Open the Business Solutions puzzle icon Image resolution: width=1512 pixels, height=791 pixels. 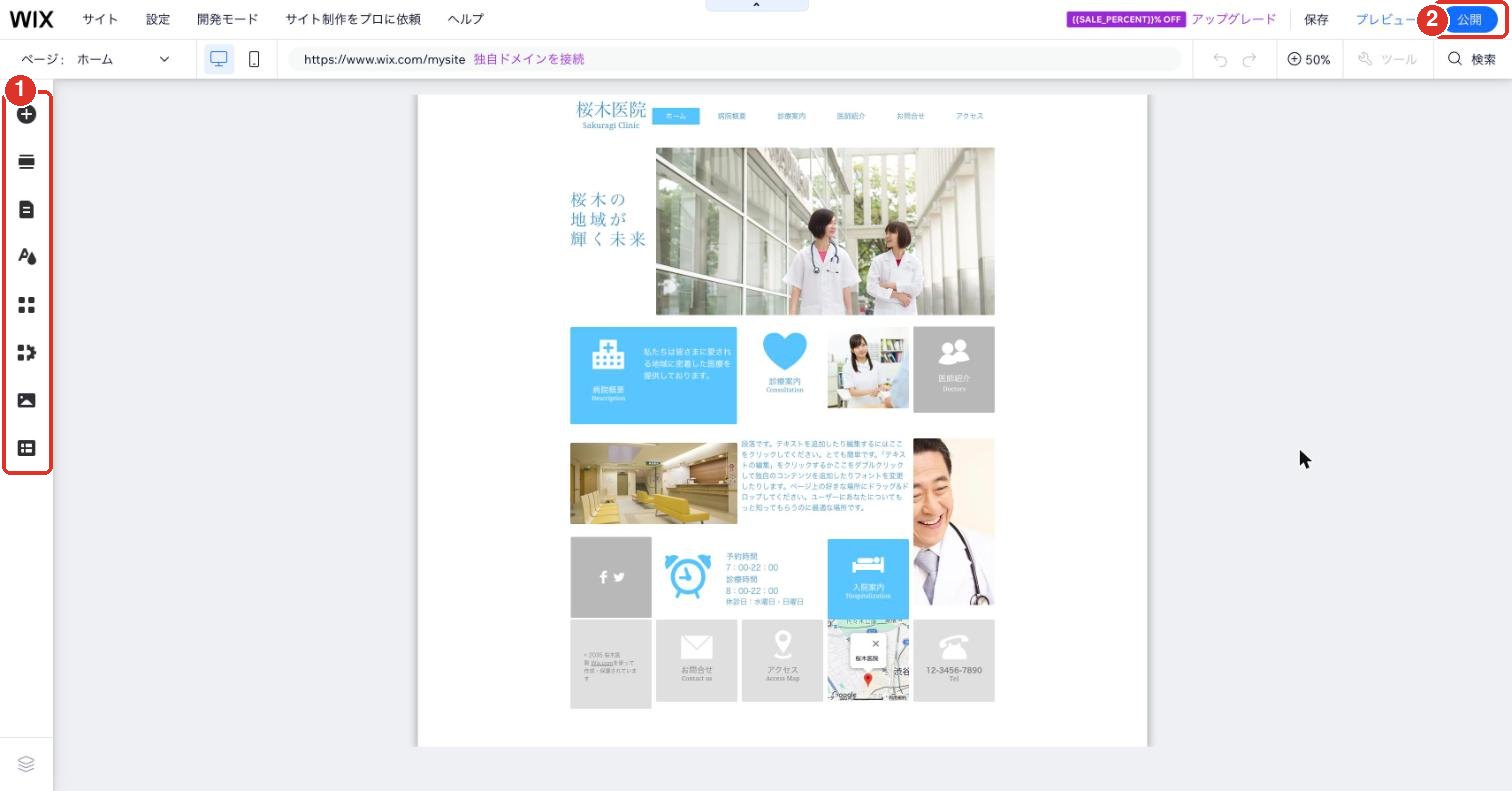(27, 352)
